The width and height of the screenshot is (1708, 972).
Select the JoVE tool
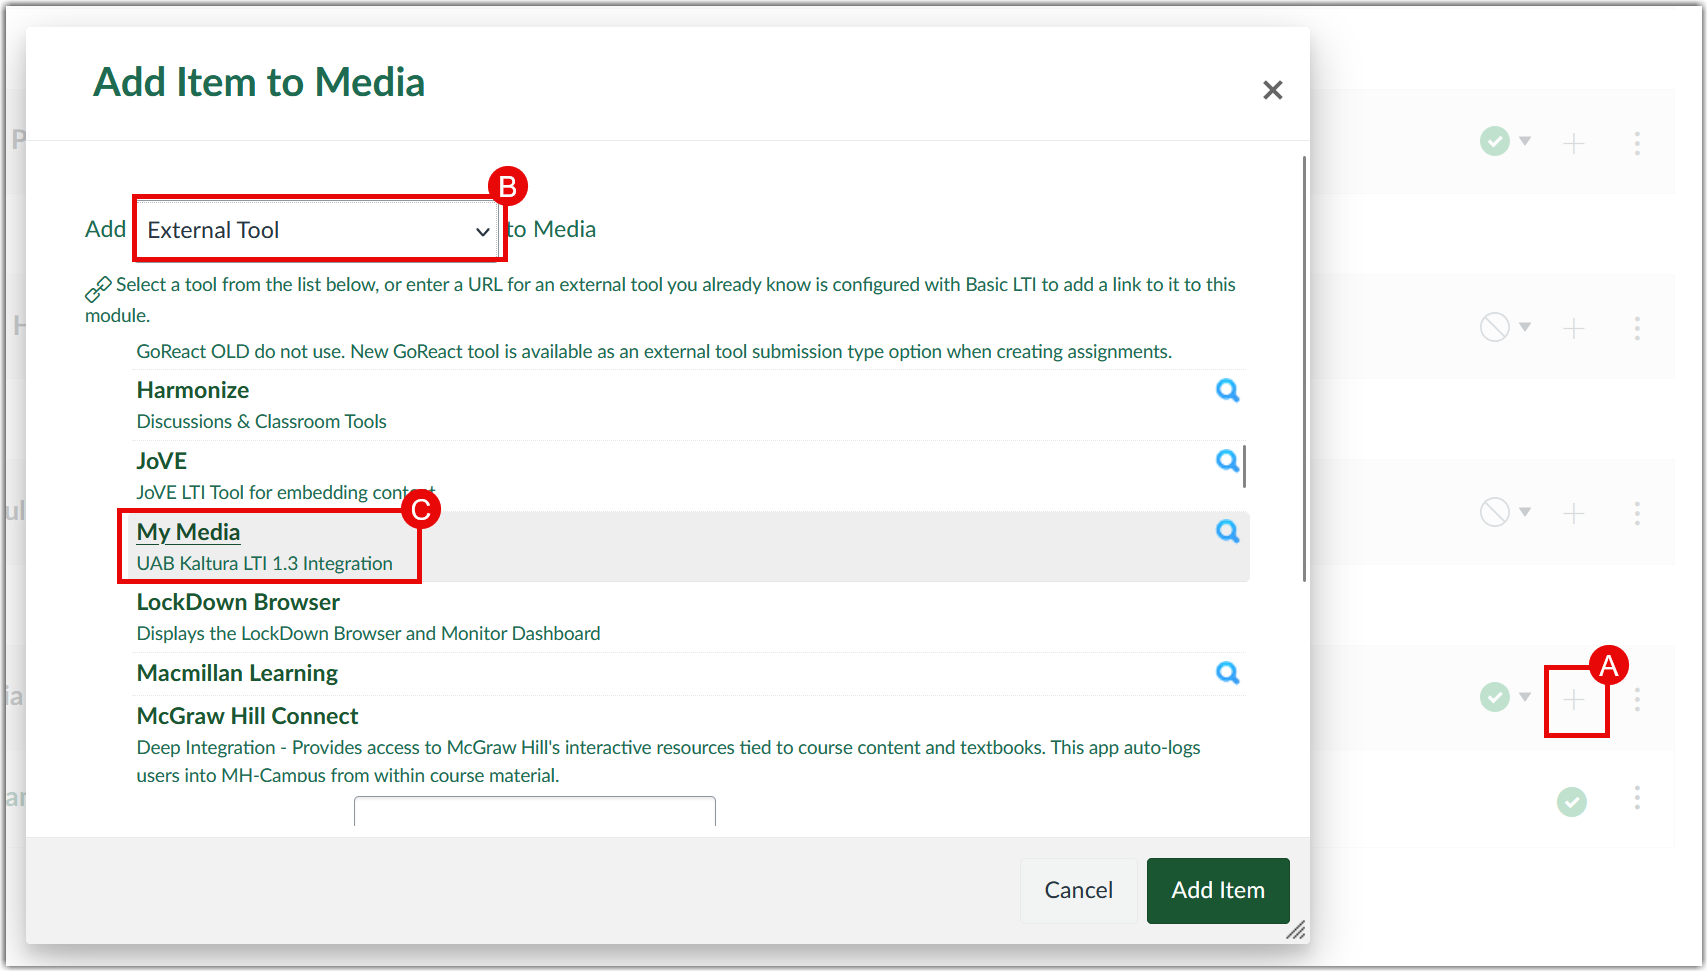tap(162, 461)
